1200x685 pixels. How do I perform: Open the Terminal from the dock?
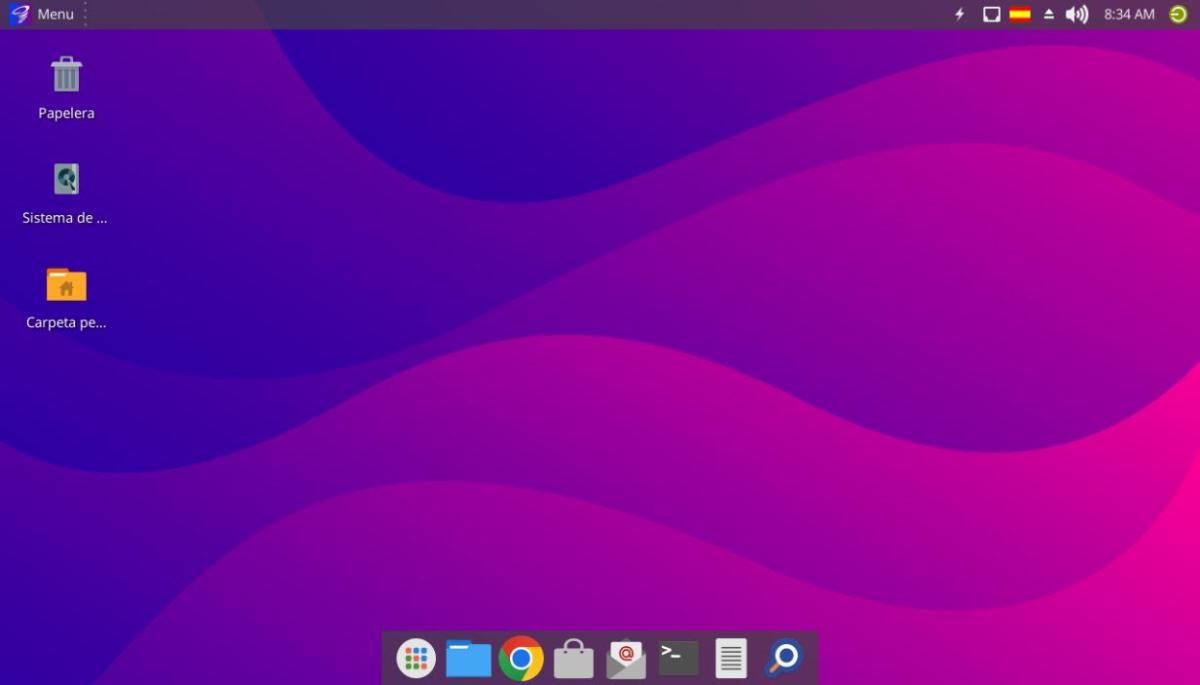pos(679,658)
